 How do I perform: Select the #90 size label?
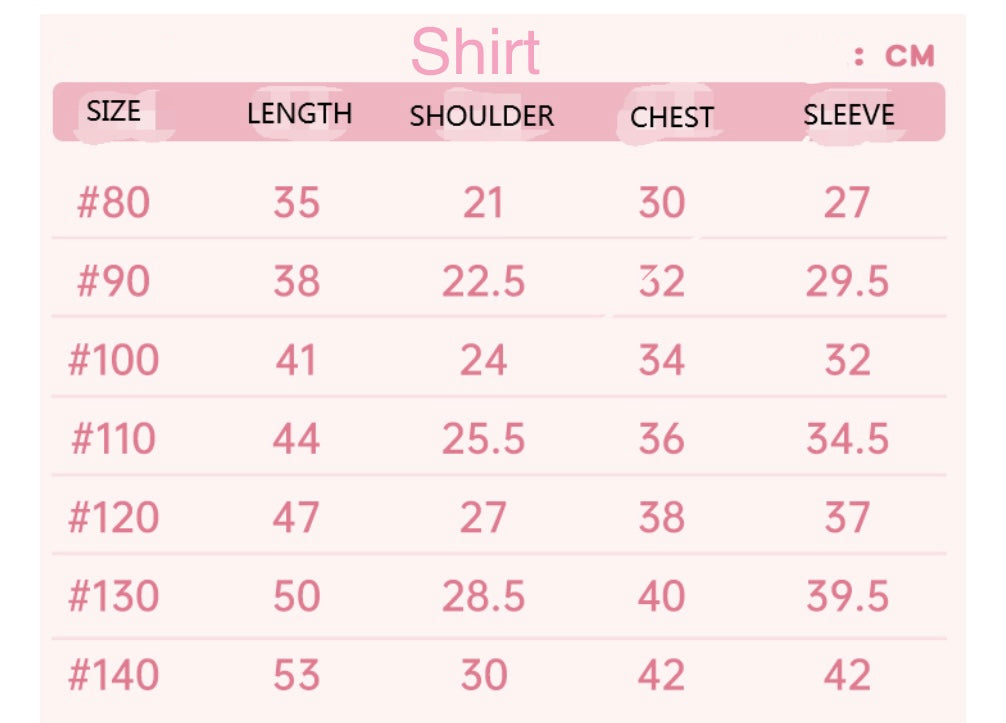[x=113, y=282]
